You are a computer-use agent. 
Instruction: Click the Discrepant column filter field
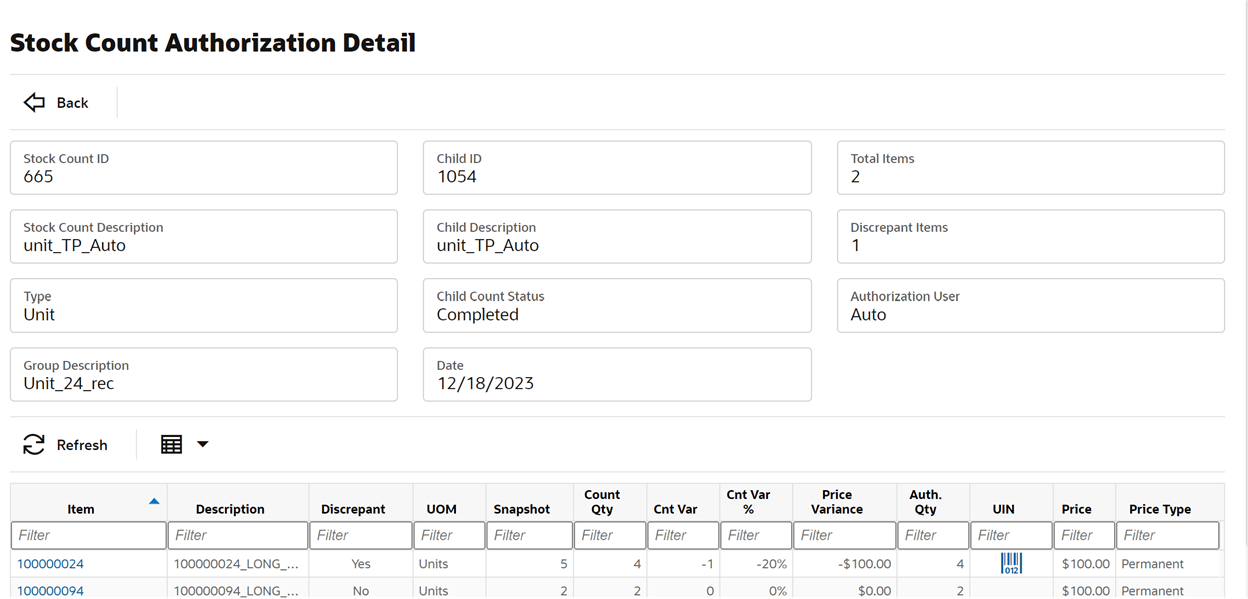click(360, 535)
